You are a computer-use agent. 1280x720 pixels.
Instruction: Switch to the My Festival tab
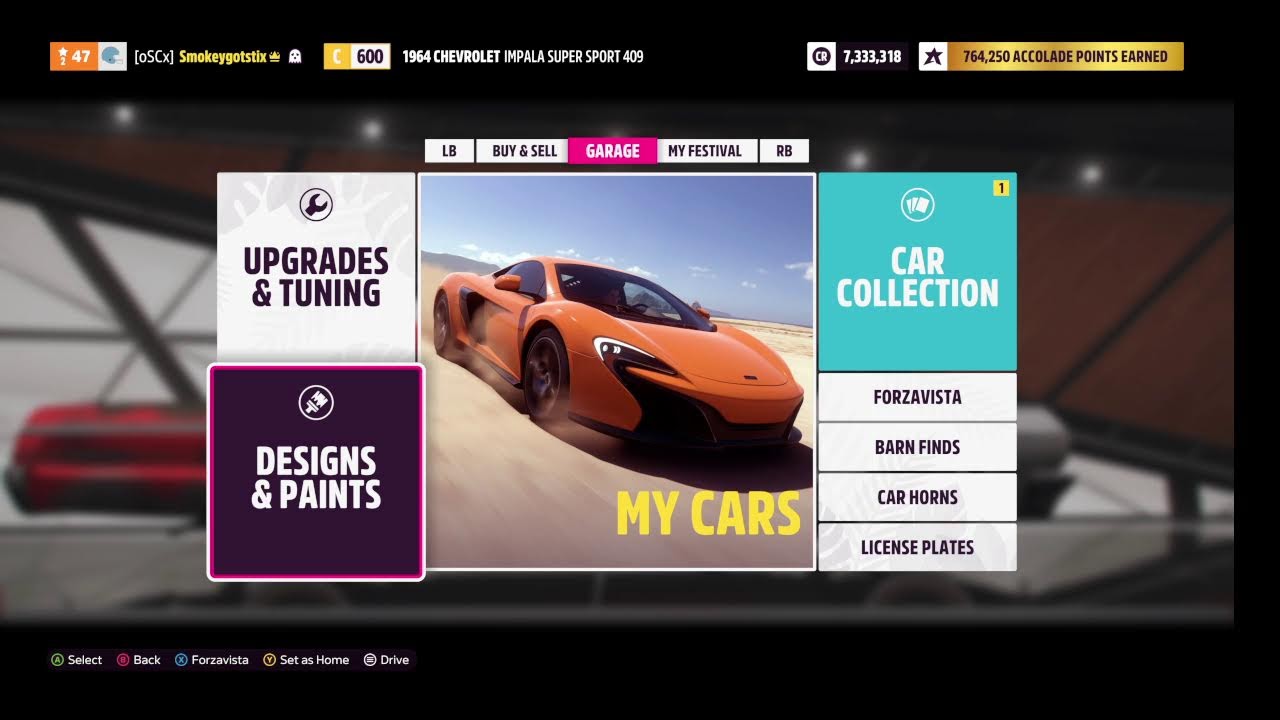[705, 151]
